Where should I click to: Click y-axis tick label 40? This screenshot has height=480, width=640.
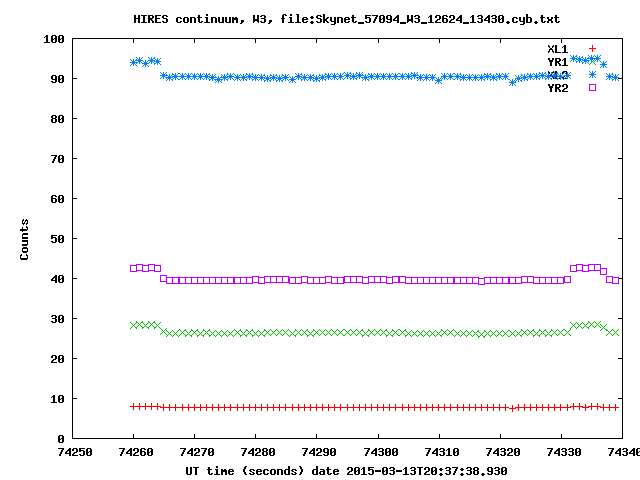58,279
